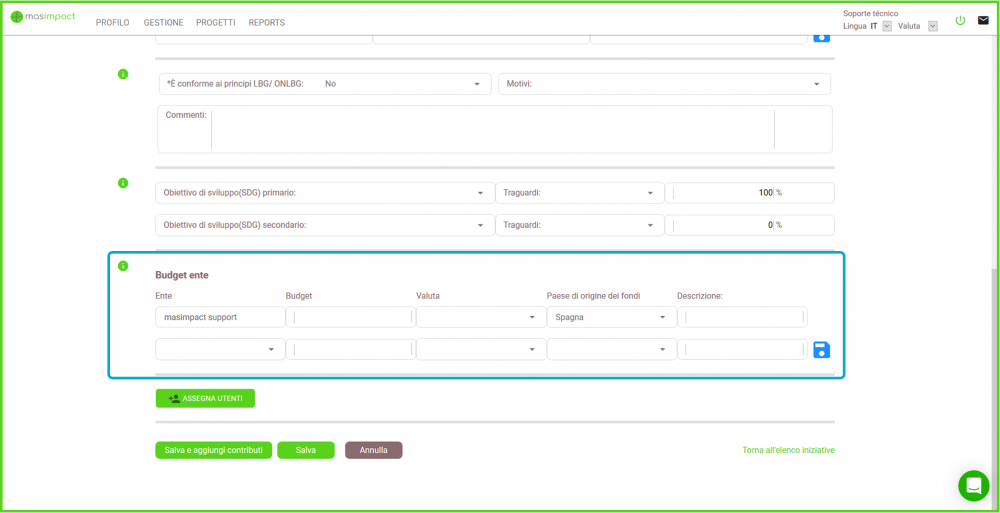This screenshot has height=513, width=1000.
Task: Expand the Motivi dropdown
Action: click(664, 84)
